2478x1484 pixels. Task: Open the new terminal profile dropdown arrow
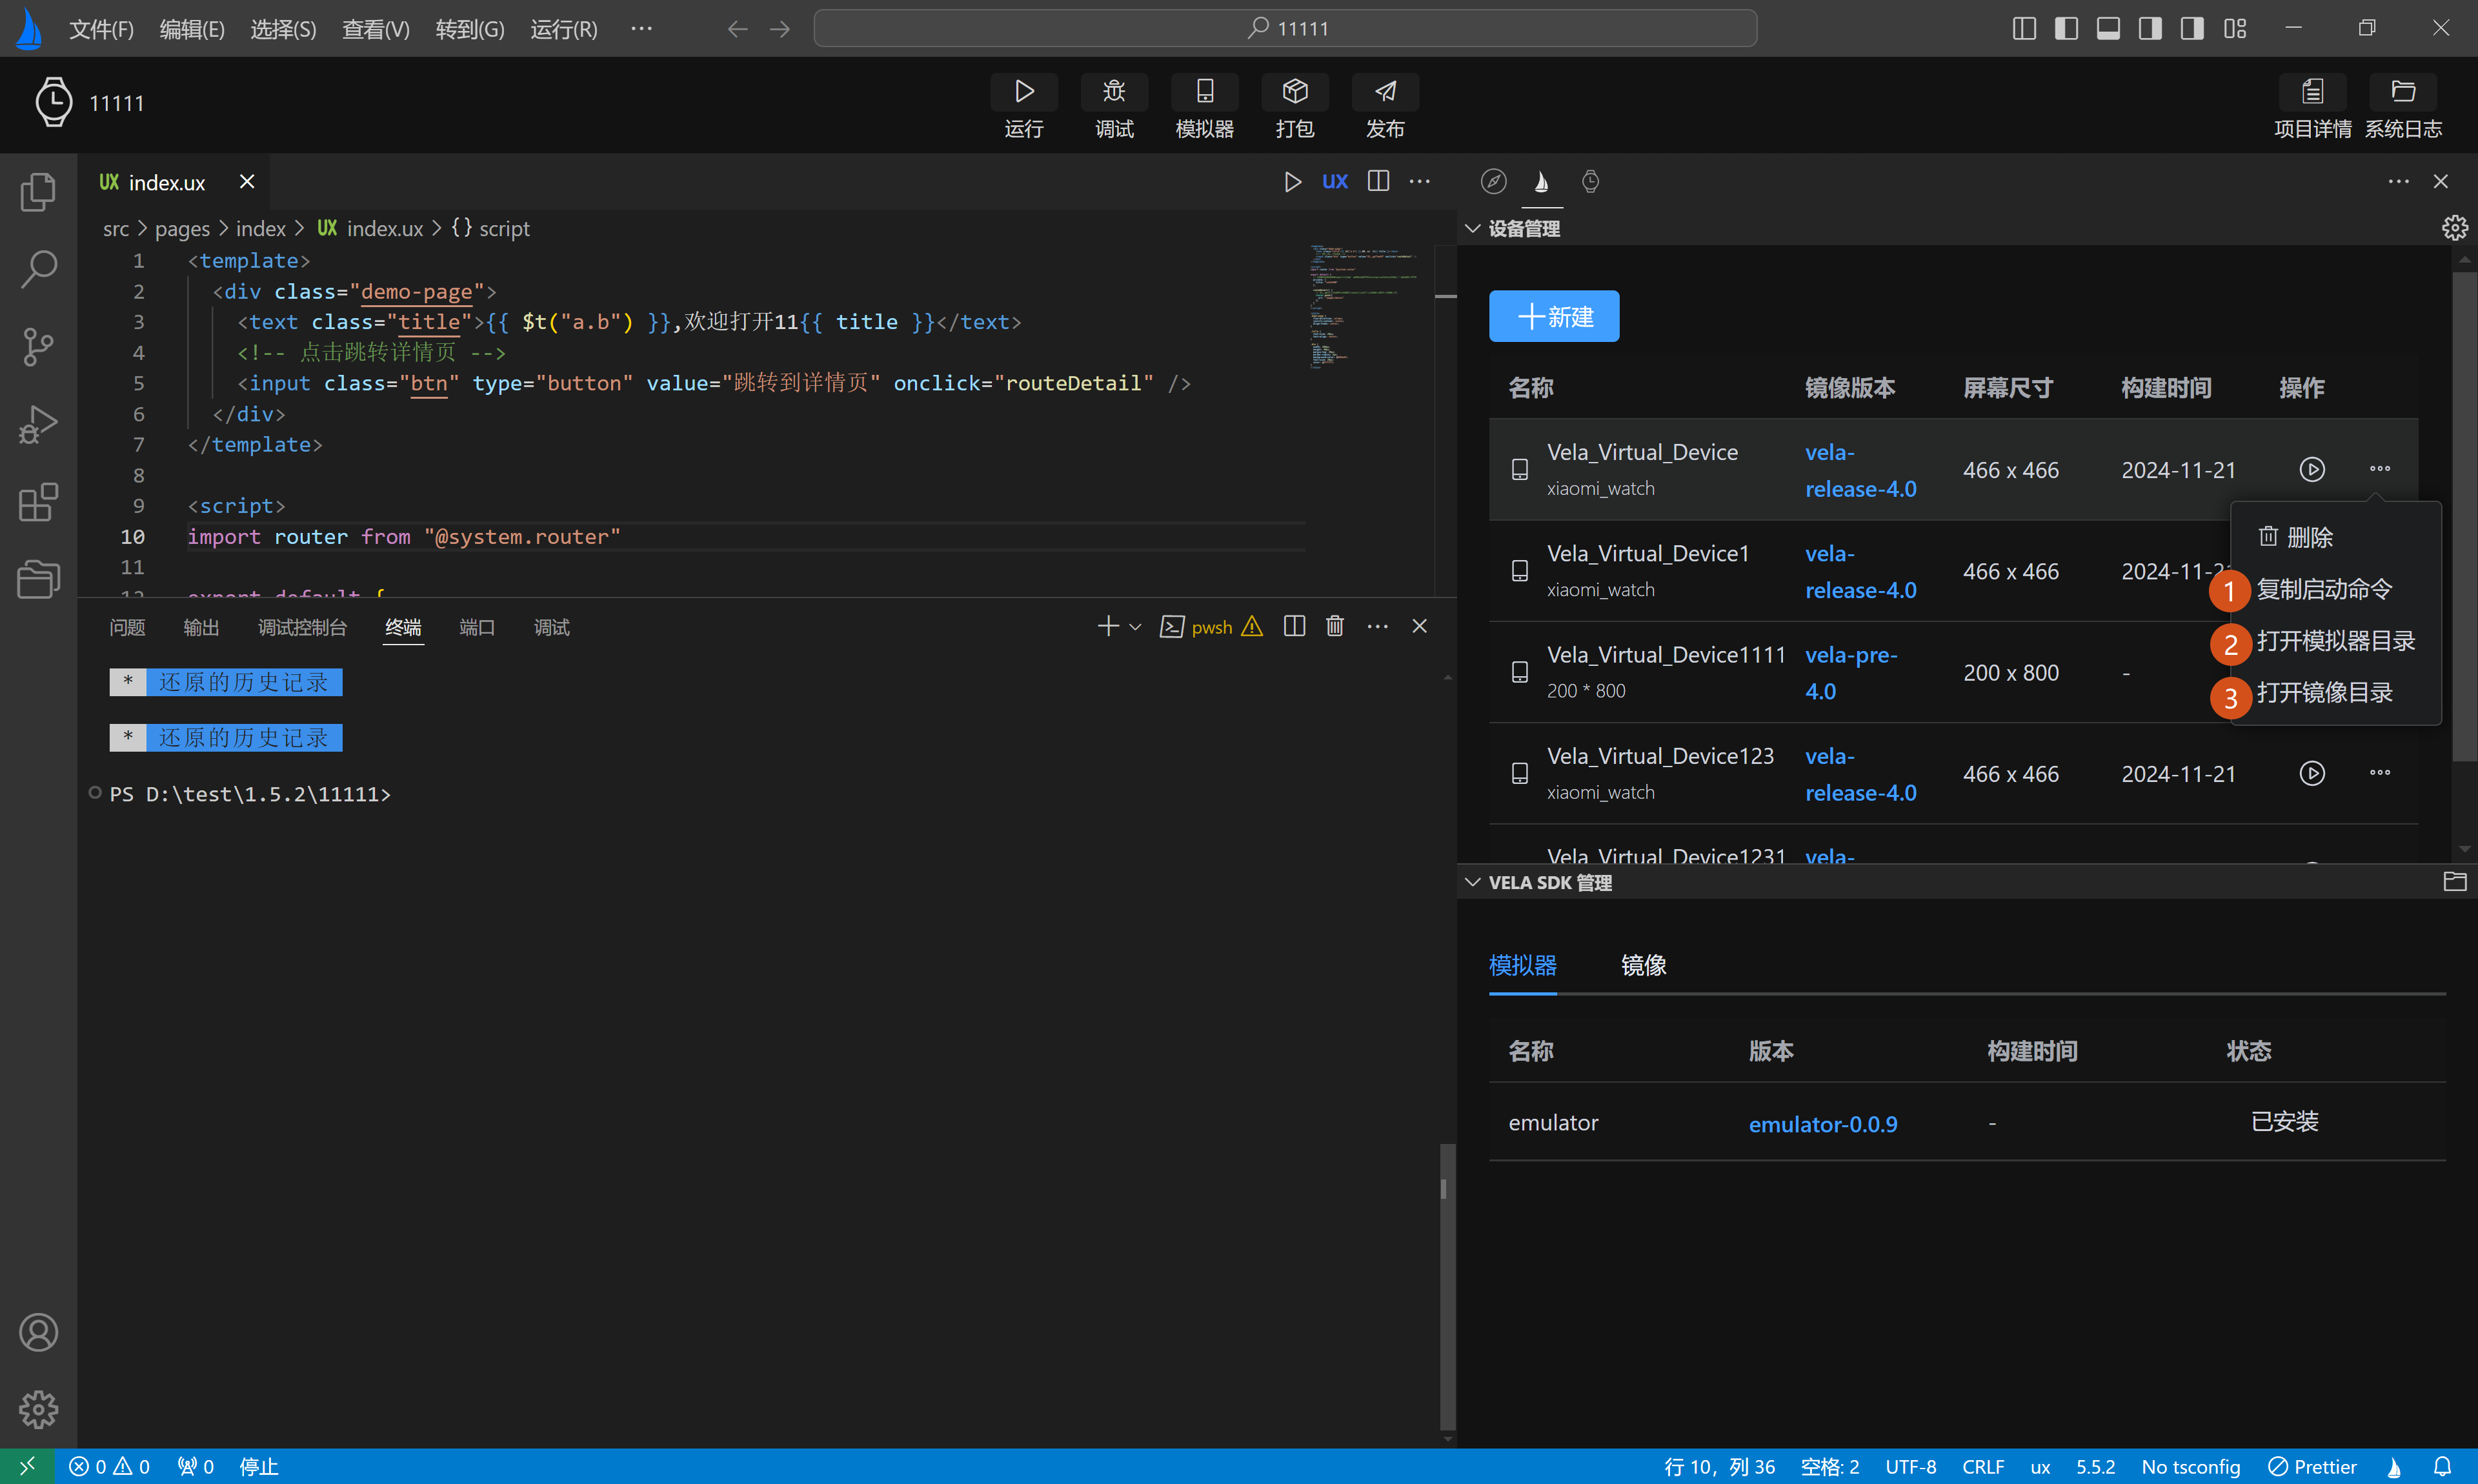pos(1135,627)
